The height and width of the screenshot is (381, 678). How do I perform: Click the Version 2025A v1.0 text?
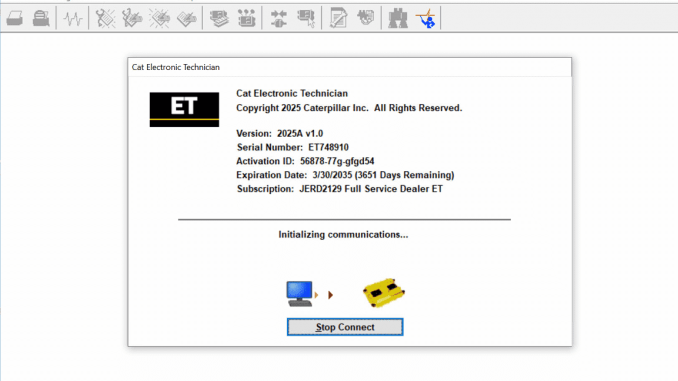pyautogui.click(x=279, y=133)
